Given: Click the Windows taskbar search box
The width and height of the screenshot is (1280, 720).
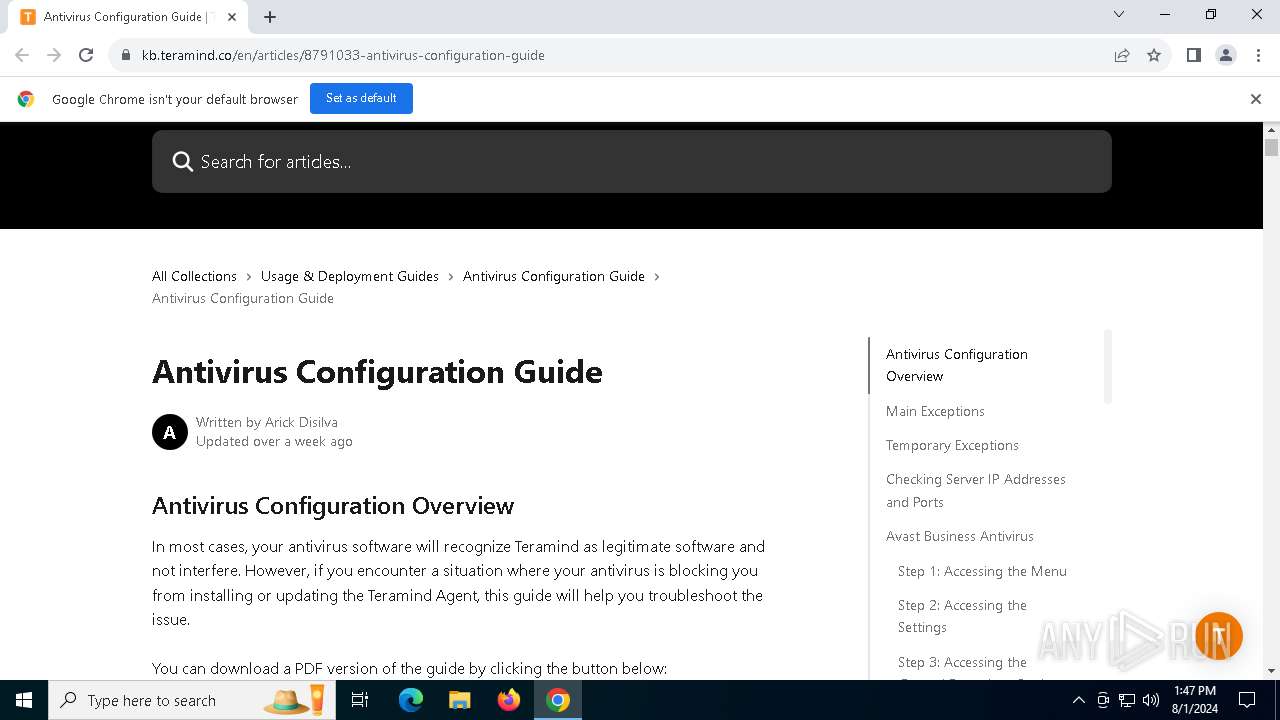Looking at the screenshot, I should (191, 700).
